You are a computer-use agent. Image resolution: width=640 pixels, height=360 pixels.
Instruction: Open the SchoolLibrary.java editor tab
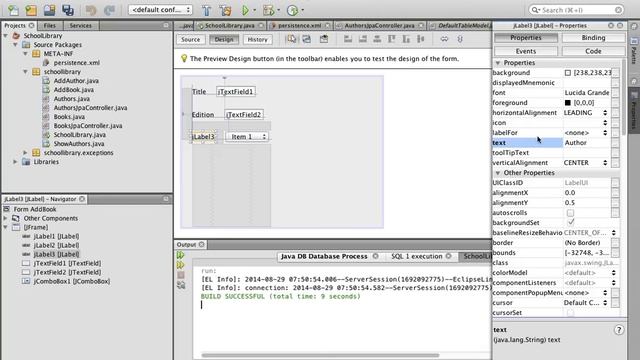[230, 25]
